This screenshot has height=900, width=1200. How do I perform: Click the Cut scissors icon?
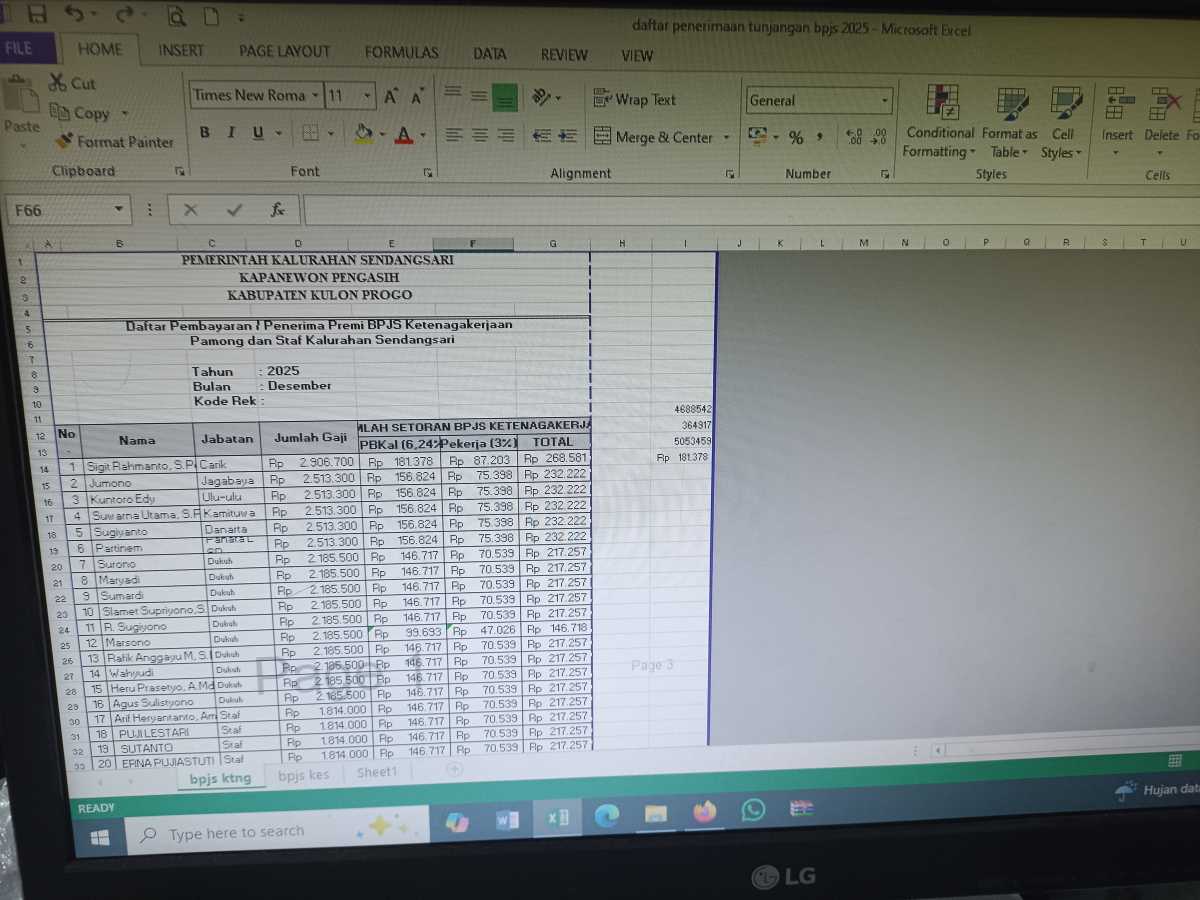(x=56, y=83)
